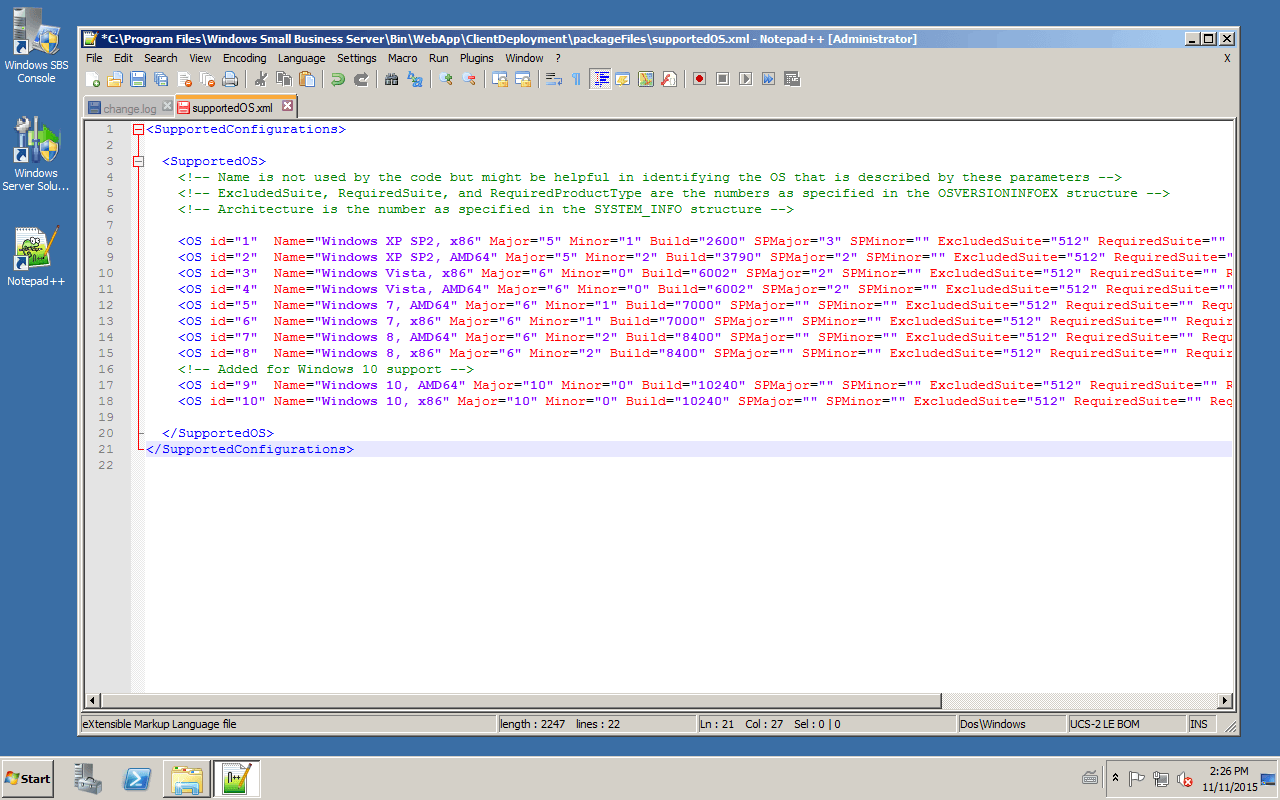Open the File menu

click(94, 58)
